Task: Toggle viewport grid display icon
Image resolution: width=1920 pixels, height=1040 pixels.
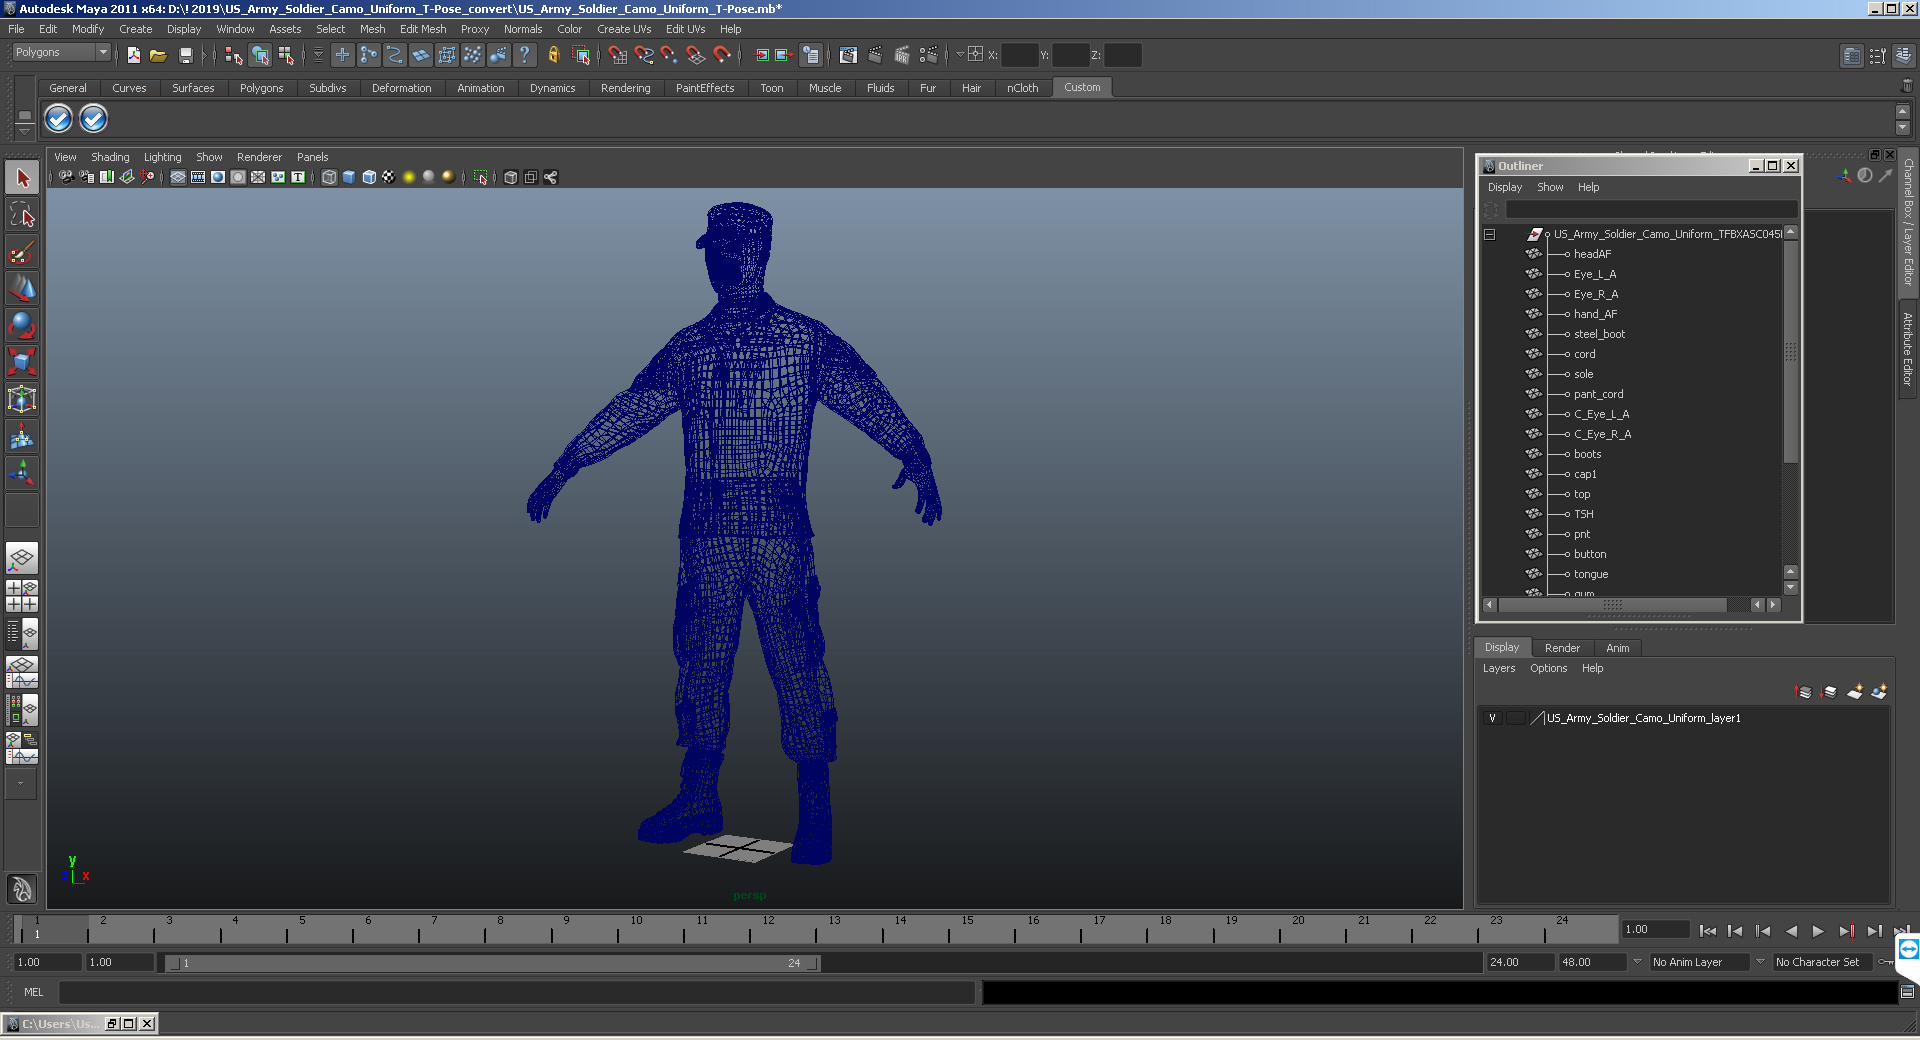Action: (x=178, y=177)
